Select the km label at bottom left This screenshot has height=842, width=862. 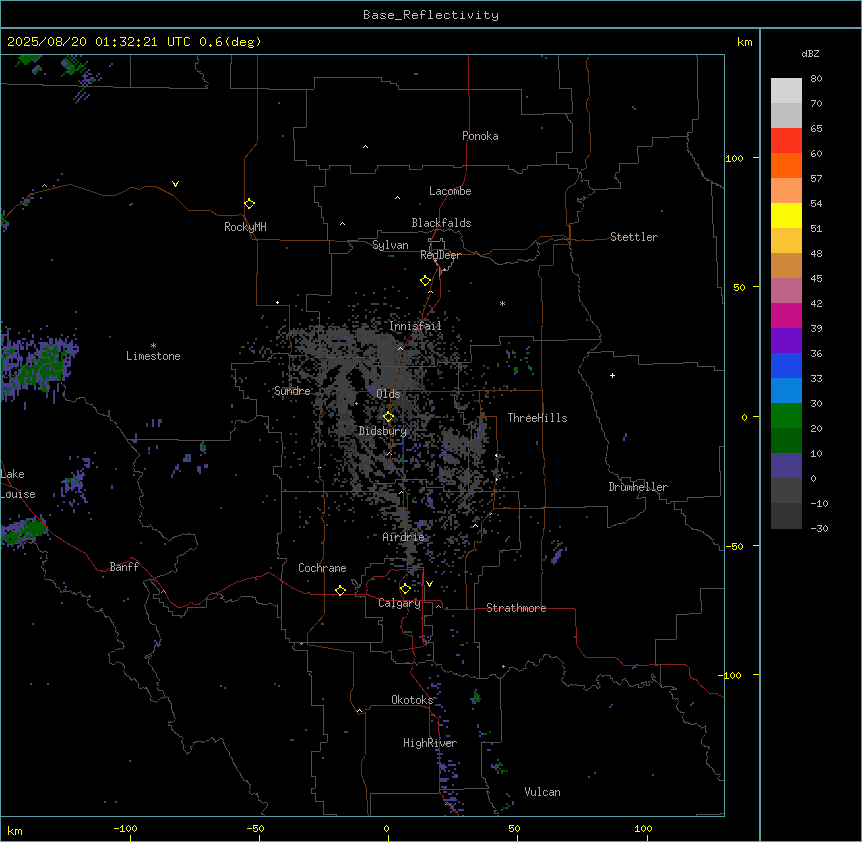(x=14, y=830)
